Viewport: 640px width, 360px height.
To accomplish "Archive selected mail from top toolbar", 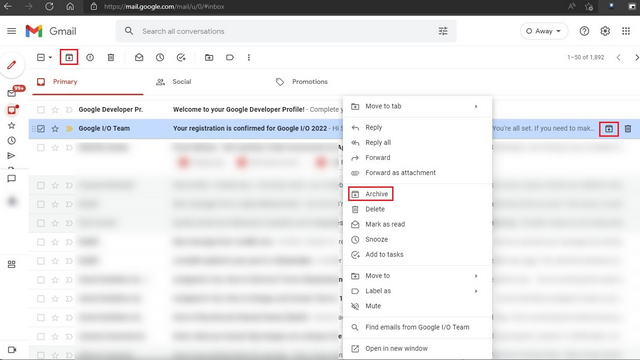I will [x=69, y=58].
